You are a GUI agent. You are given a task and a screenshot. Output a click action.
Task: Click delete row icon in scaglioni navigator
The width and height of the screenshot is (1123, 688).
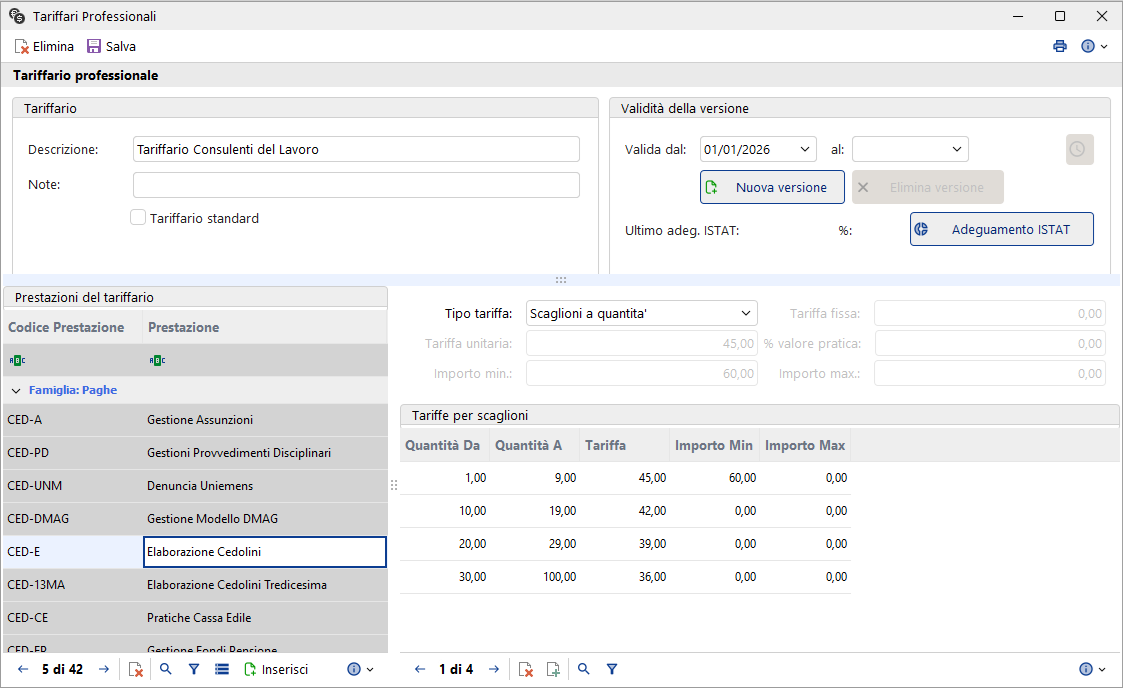(526, 669)
